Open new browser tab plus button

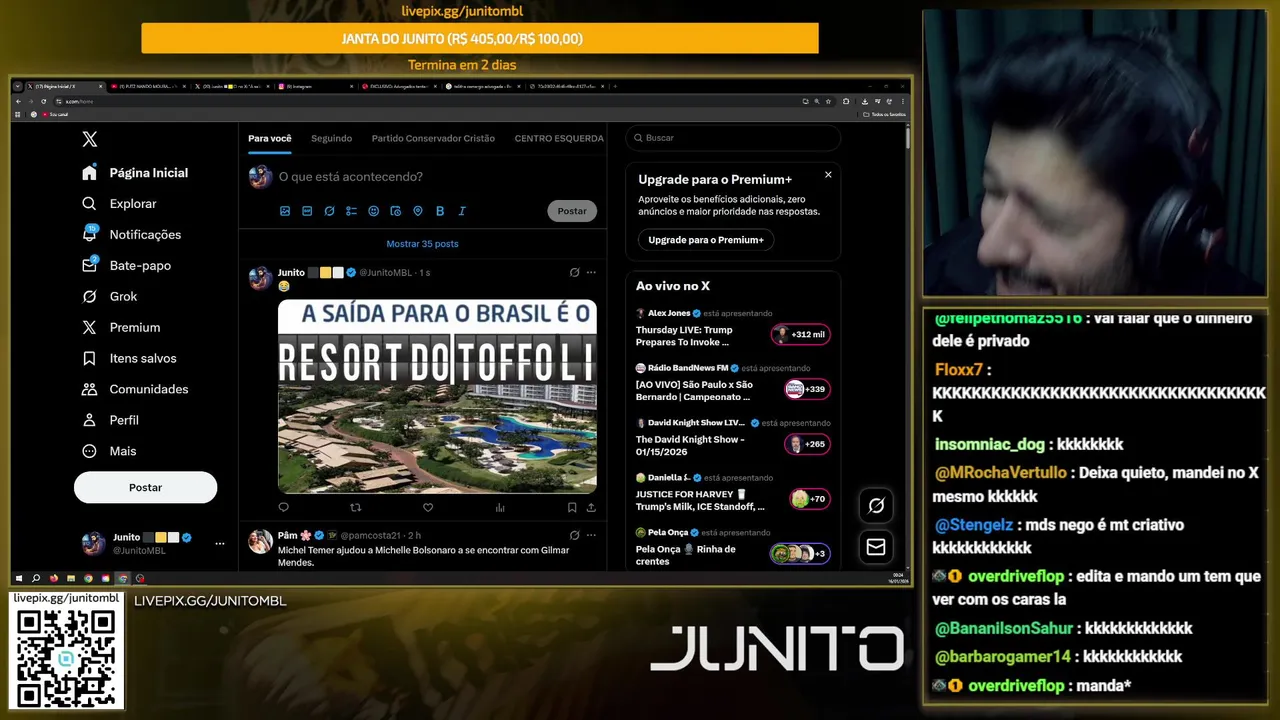coord(615,87)
